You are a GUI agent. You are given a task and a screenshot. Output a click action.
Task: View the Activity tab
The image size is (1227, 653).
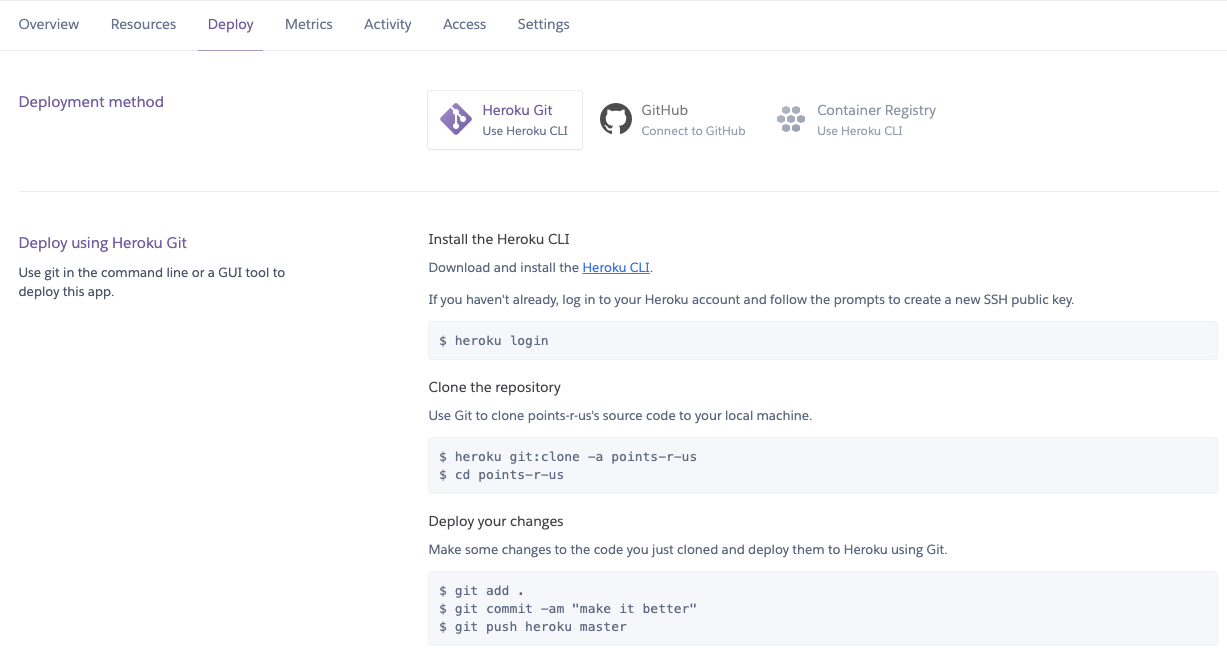pyautogui.click(x=387, y=24)
